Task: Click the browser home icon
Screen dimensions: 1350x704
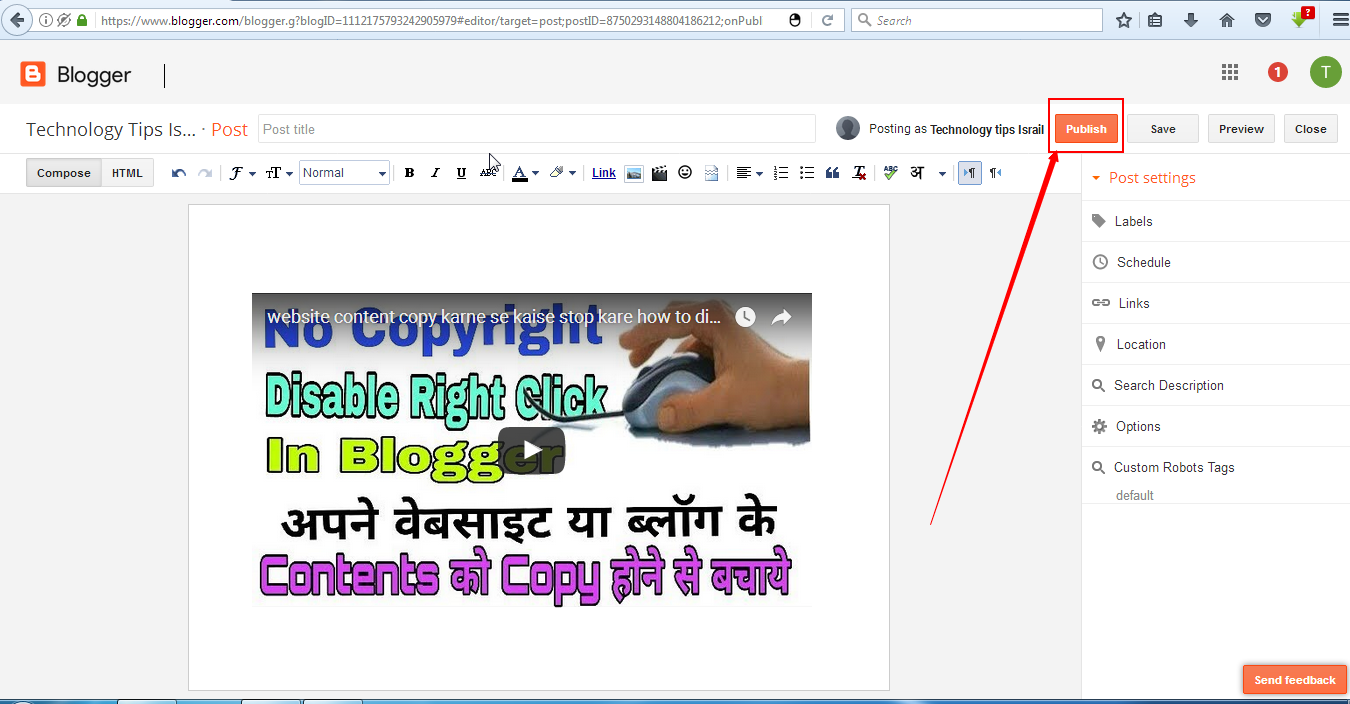Action: click(x=1227, y=20)
